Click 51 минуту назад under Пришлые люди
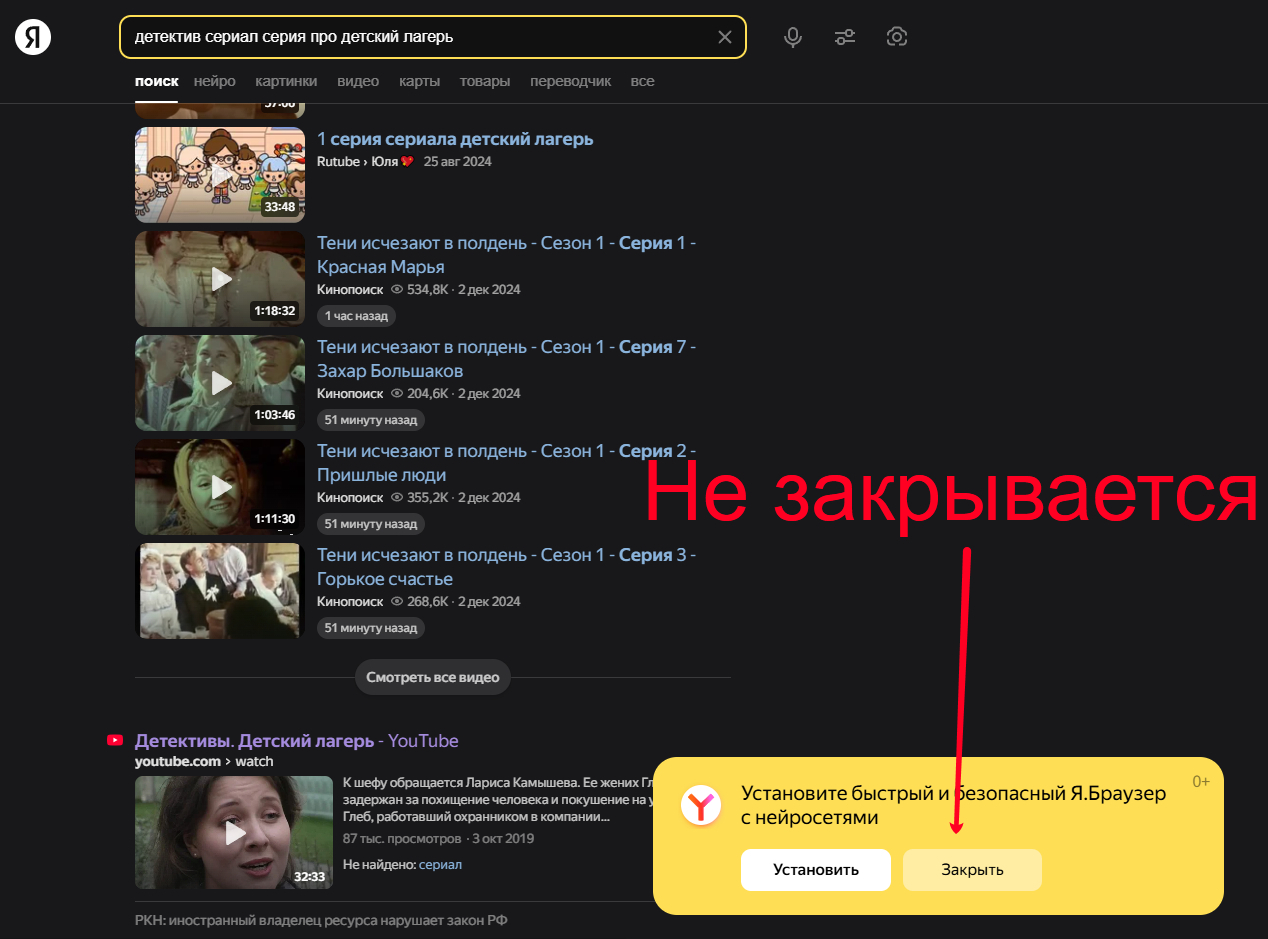This screenshot has height=939, width=1268. click(x=371, y=523)
